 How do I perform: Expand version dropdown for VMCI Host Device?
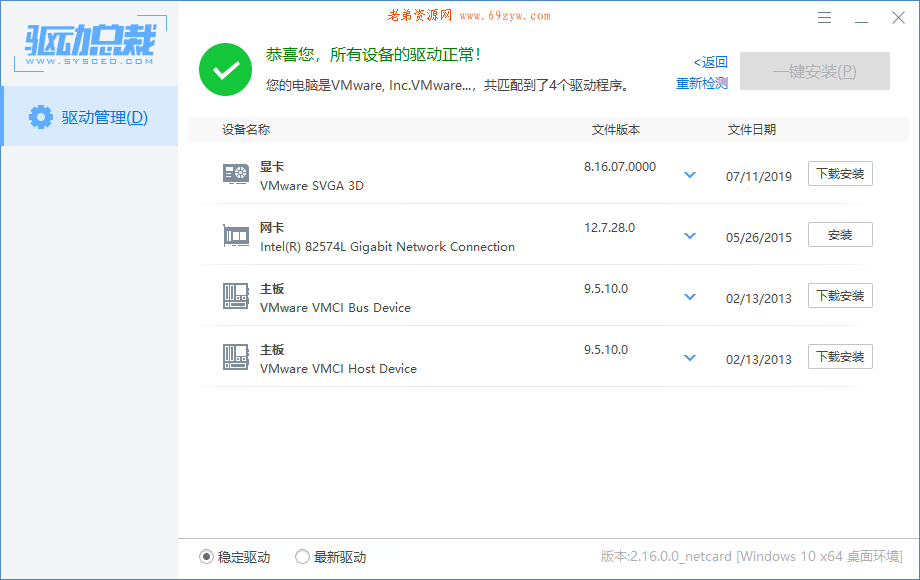tap(690, 358)
